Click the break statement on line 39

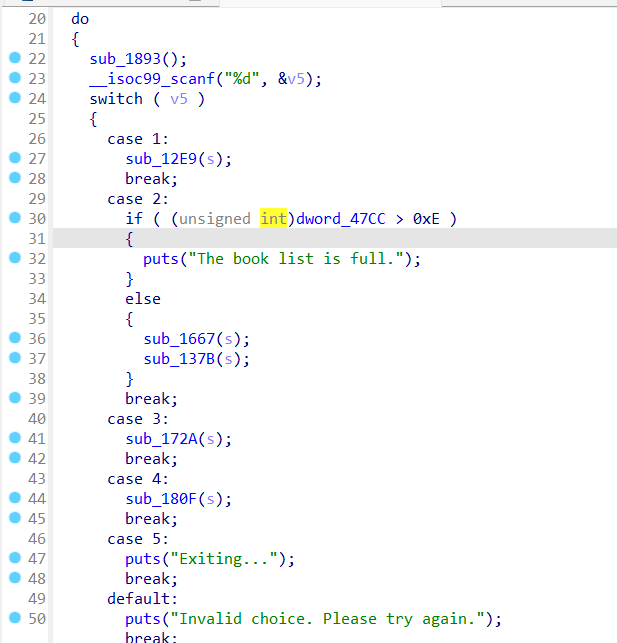click(x=151, y=399)
